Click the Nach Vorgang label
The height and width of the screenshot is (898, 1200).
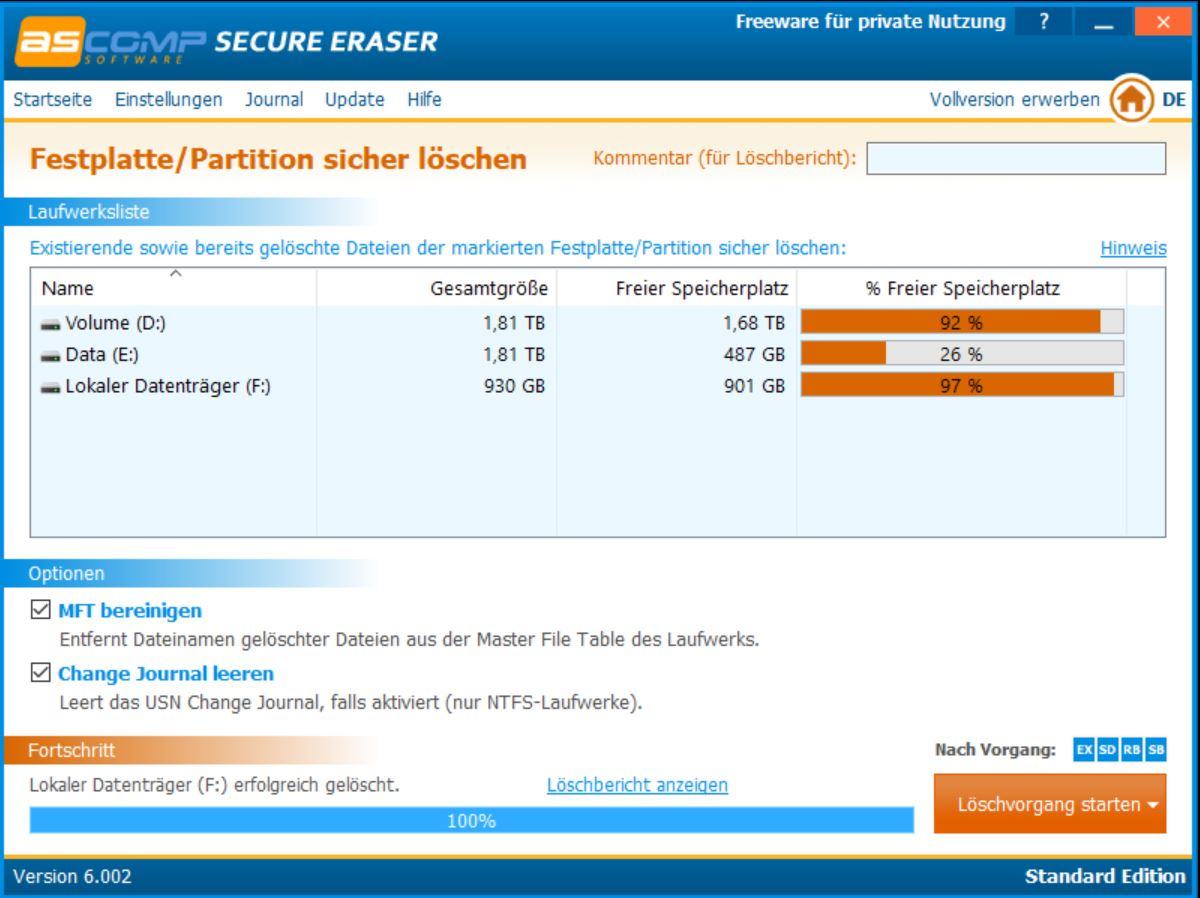[x=996, y=750]
